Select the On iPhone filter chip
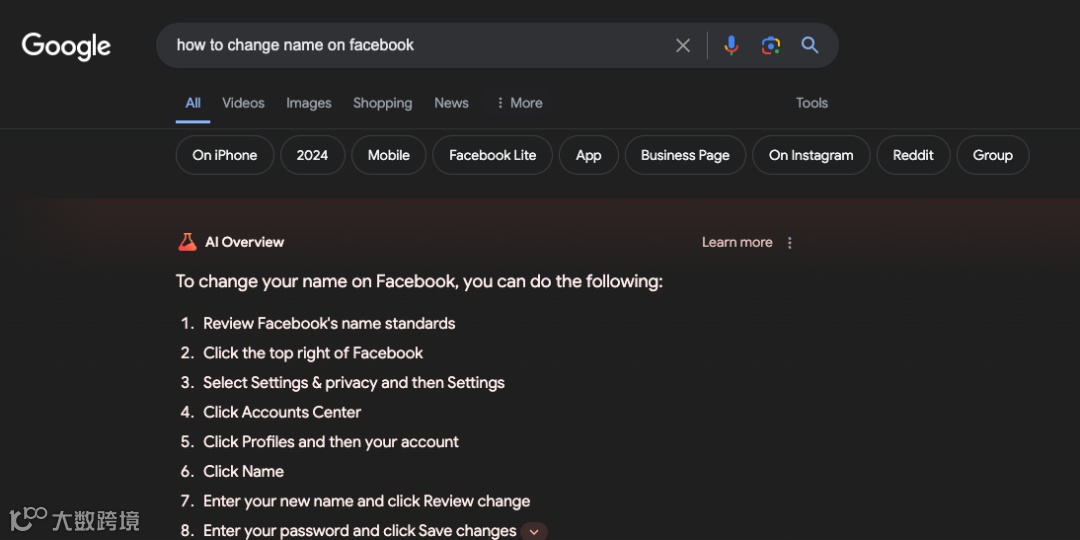 coord(225,155)
